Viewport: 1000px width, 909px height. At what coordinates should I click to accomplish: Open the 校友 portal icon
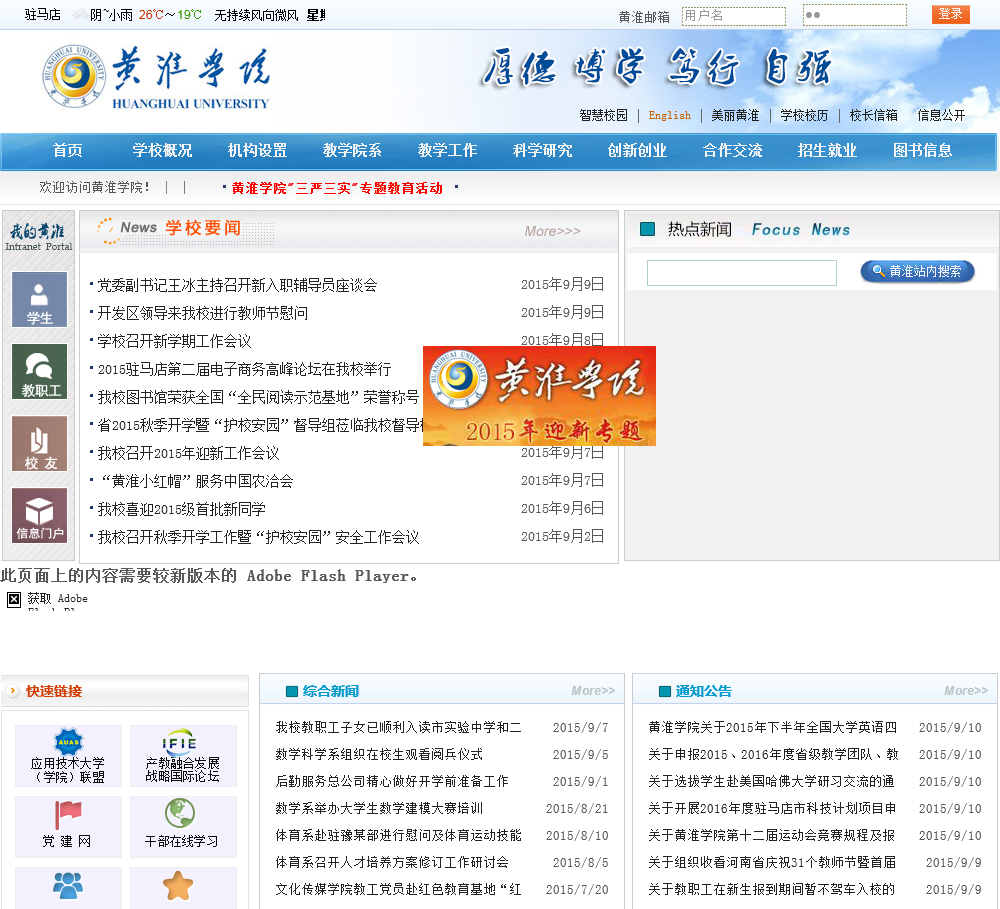coord(39,443)
